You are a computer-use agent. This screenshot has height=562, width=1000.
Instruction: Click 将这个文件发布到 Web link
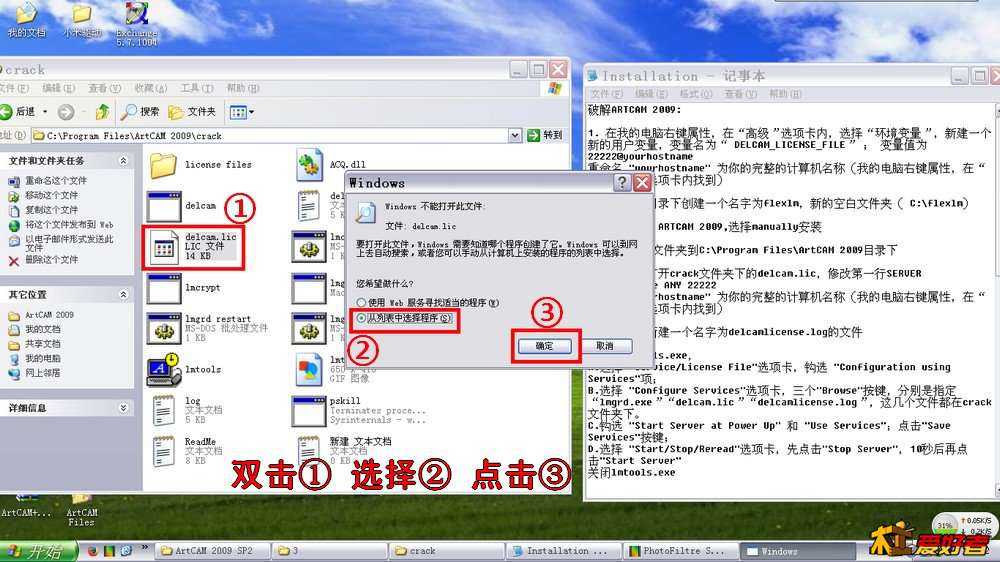point(69,225)
